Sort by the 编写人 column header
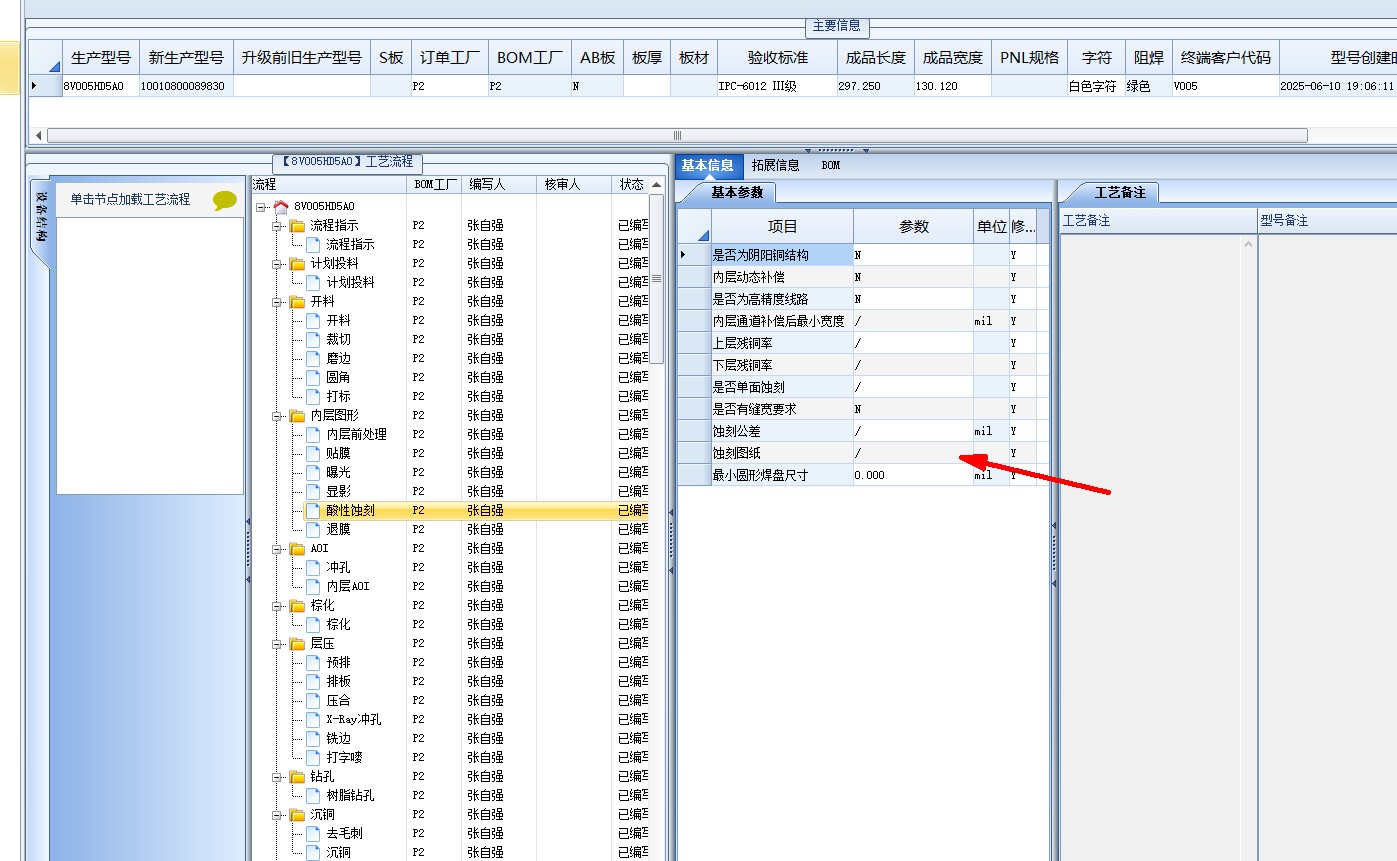This screenshot has width=1397, height=861. coord(499,185)
